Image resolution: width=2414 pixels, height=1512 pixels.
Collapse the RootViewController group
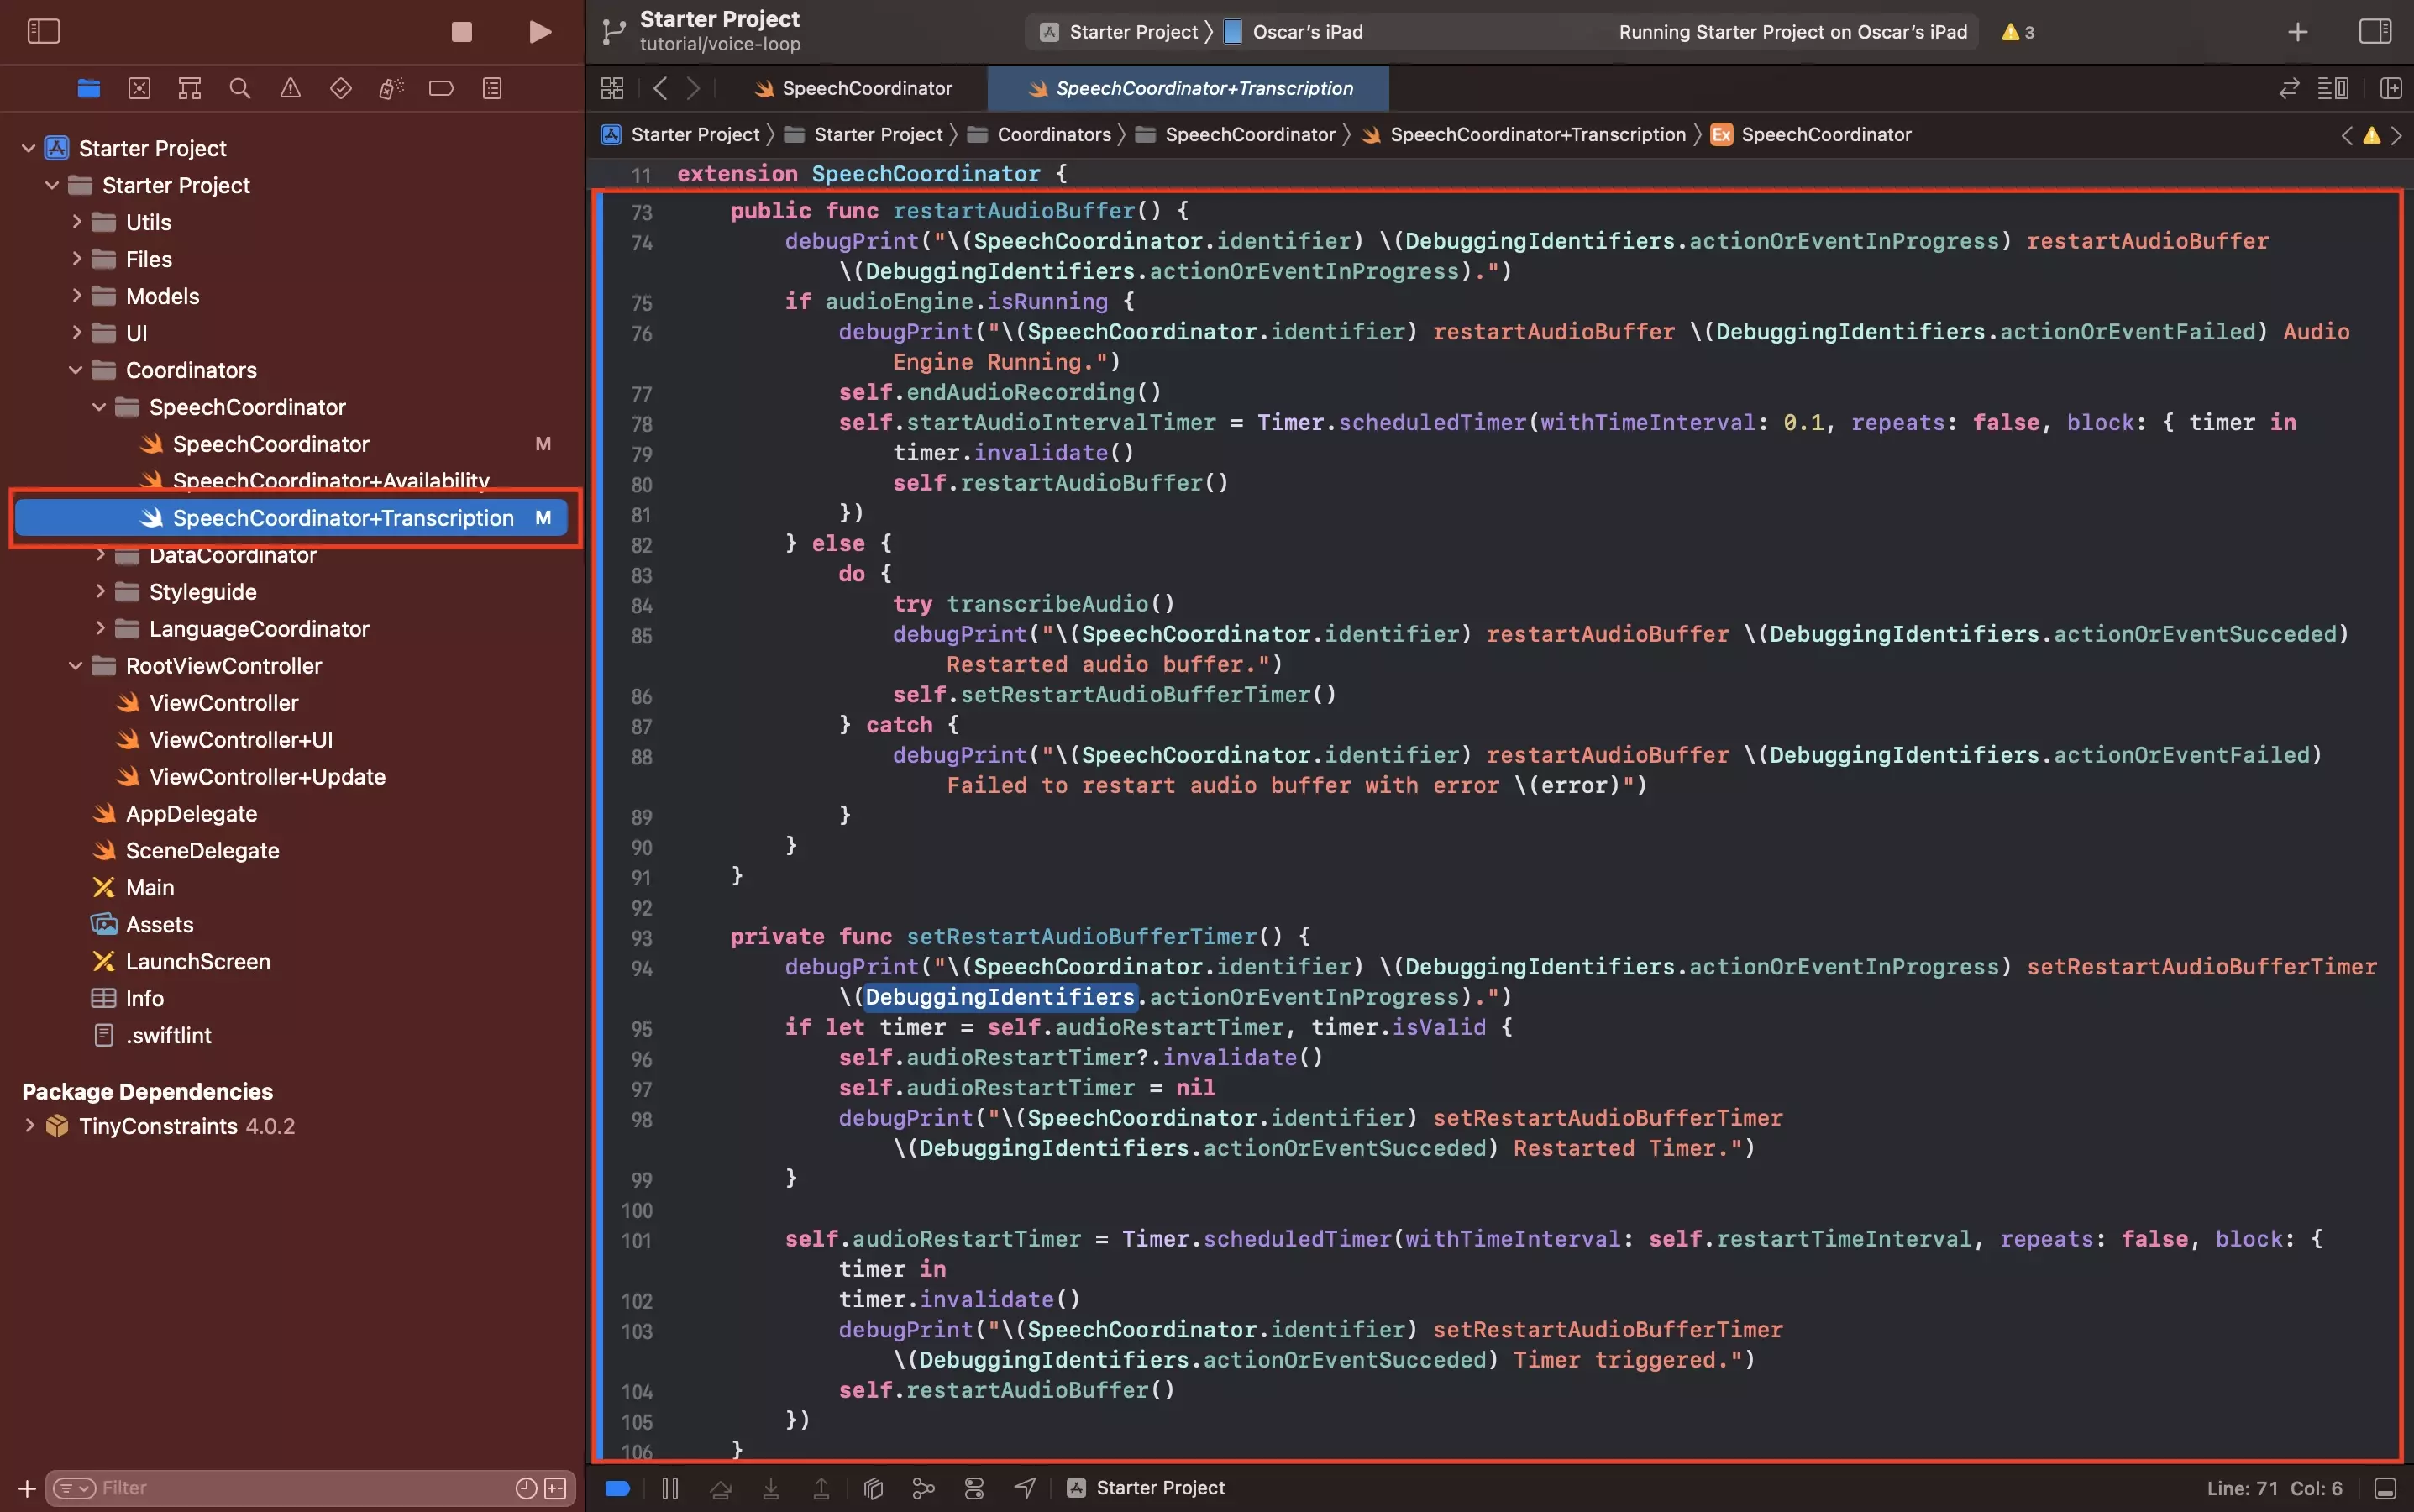[x=76, y=666]
